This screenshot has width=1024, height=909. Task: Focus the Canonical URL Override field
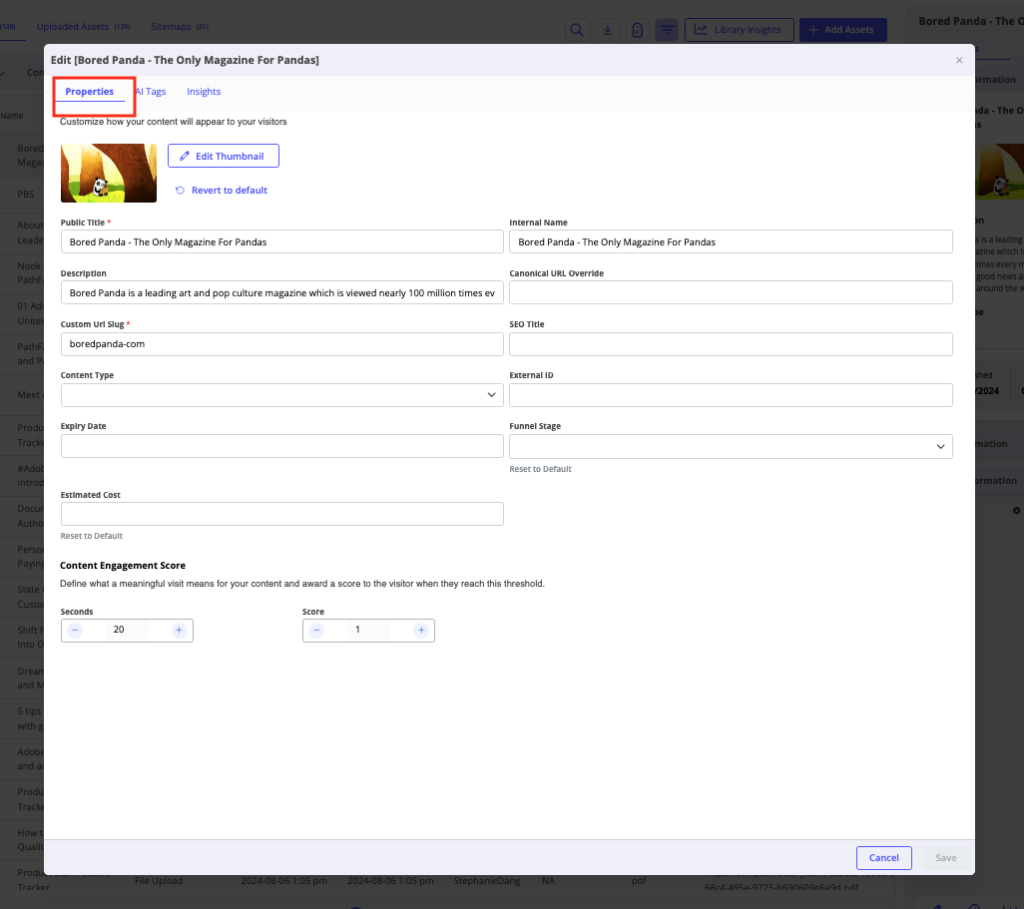coord(731,293)
